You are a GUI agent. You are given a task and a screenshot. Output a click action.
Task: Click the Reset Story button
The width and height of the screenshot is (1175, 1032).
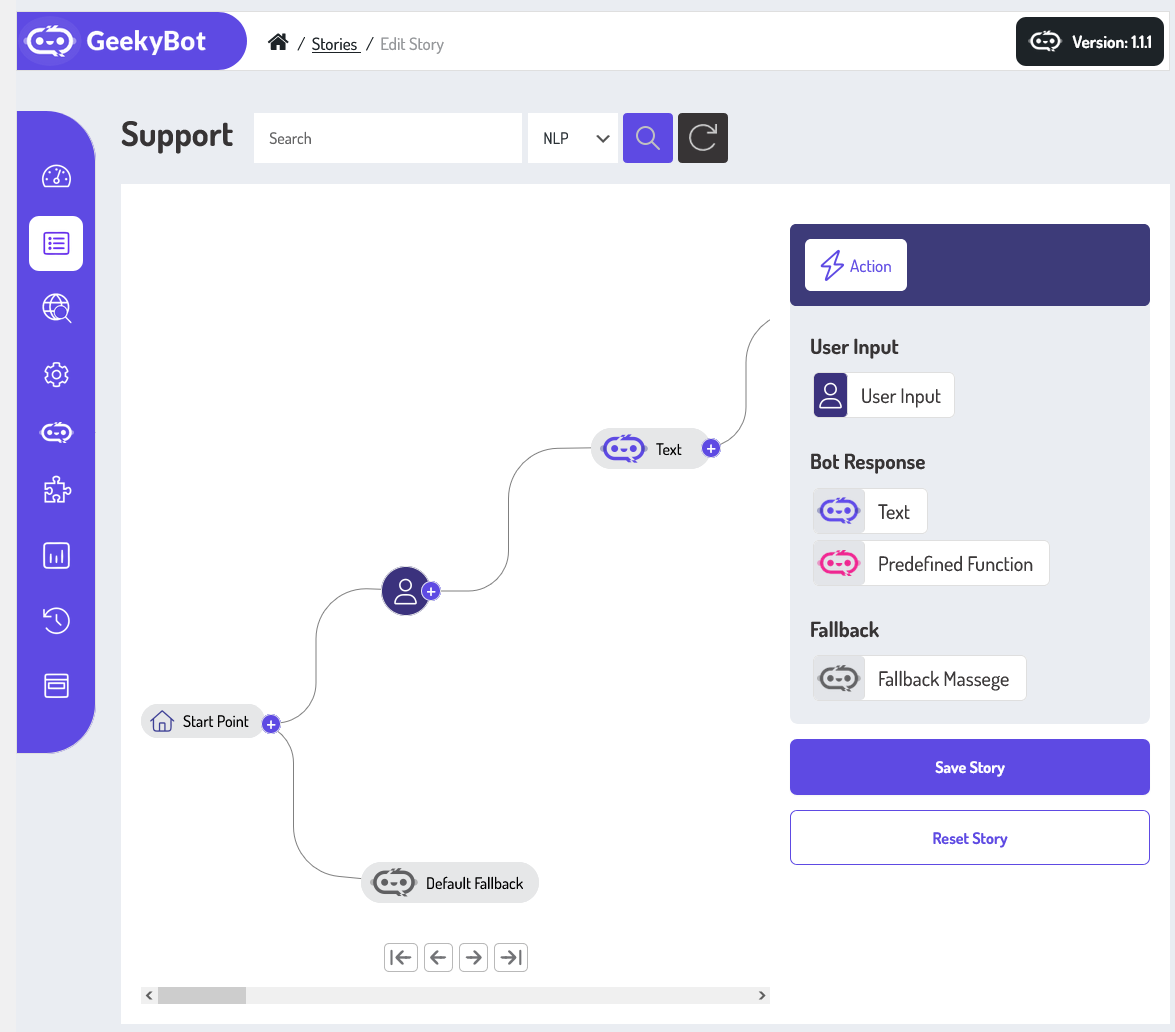(x=969, y=838)
